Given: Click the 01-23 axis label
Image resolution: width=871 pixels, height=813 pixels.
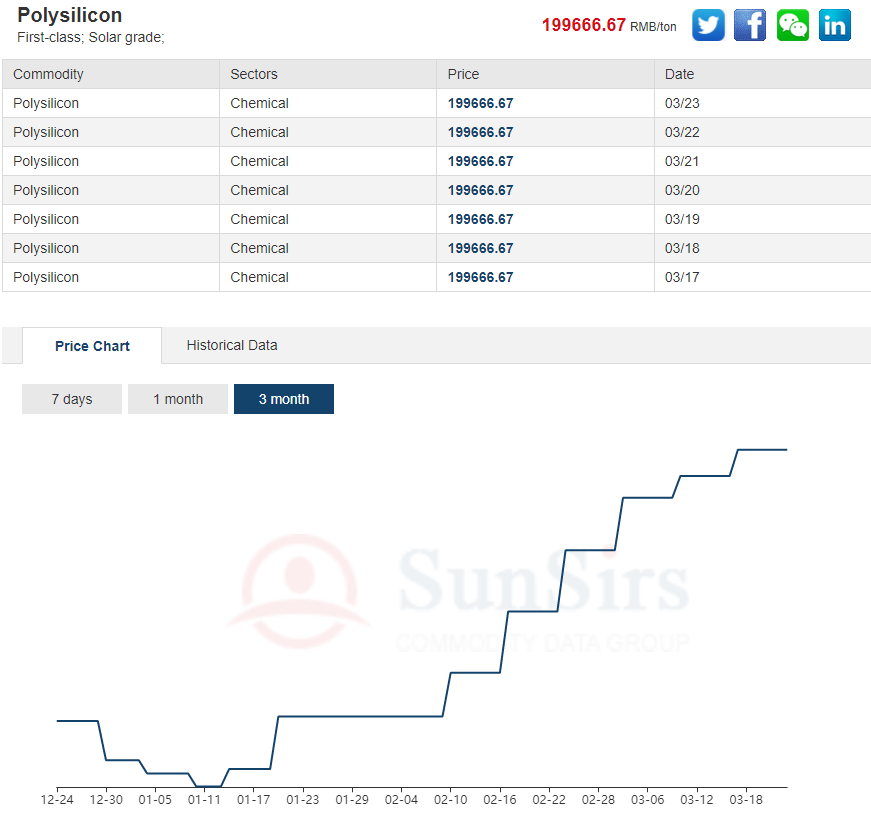Looking at the screenshot, I should tap(303, 799).
